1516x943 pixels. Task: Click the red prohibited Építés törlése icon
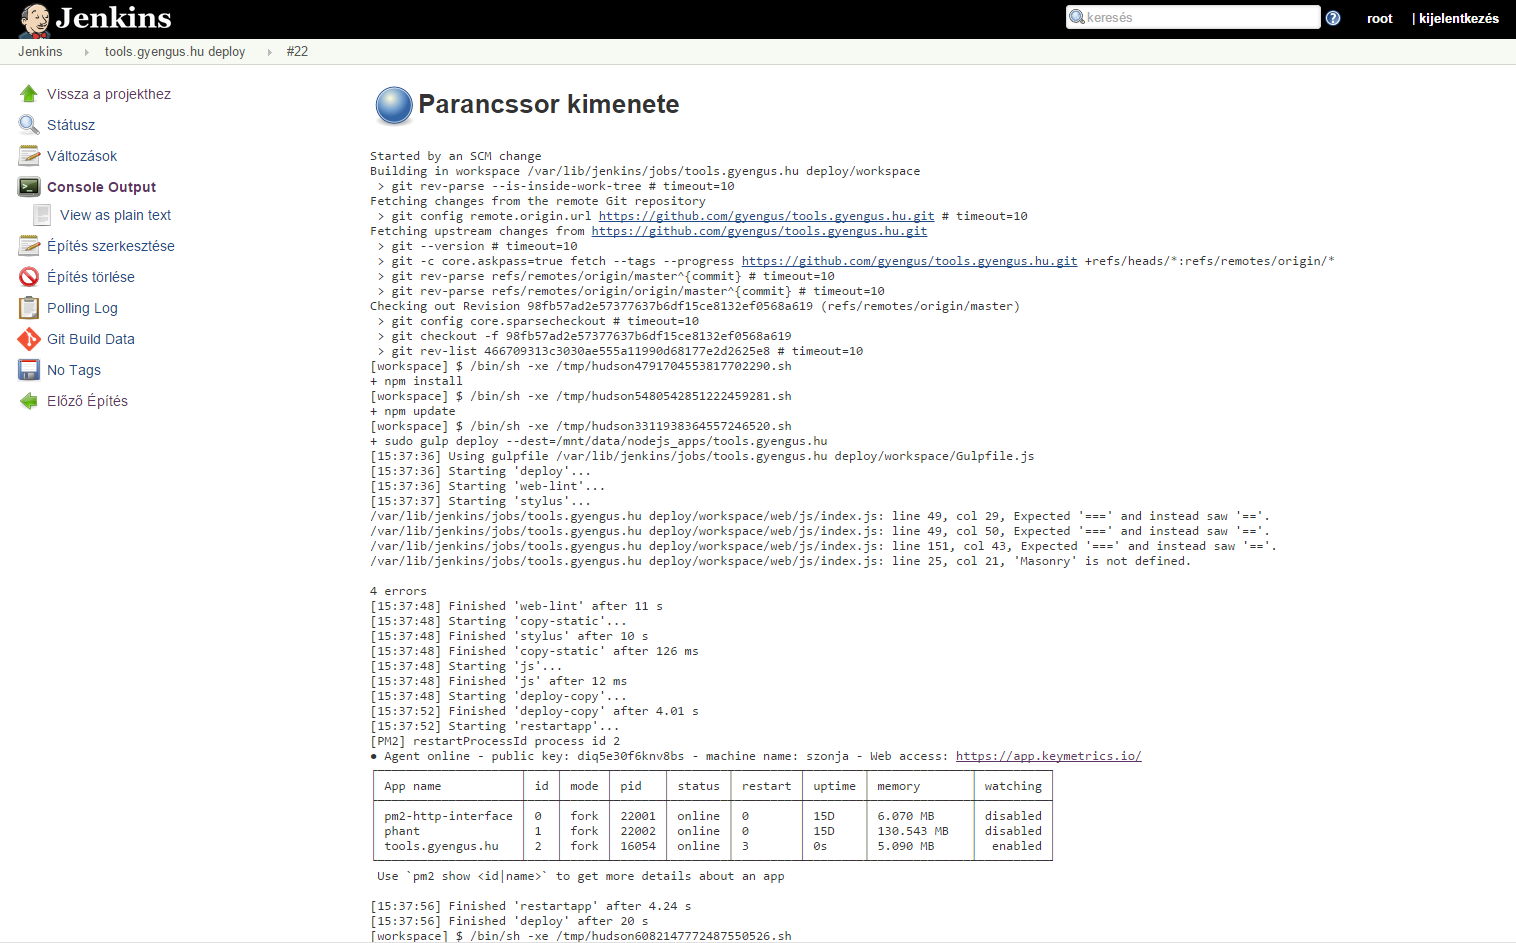(x=29, y=277)
